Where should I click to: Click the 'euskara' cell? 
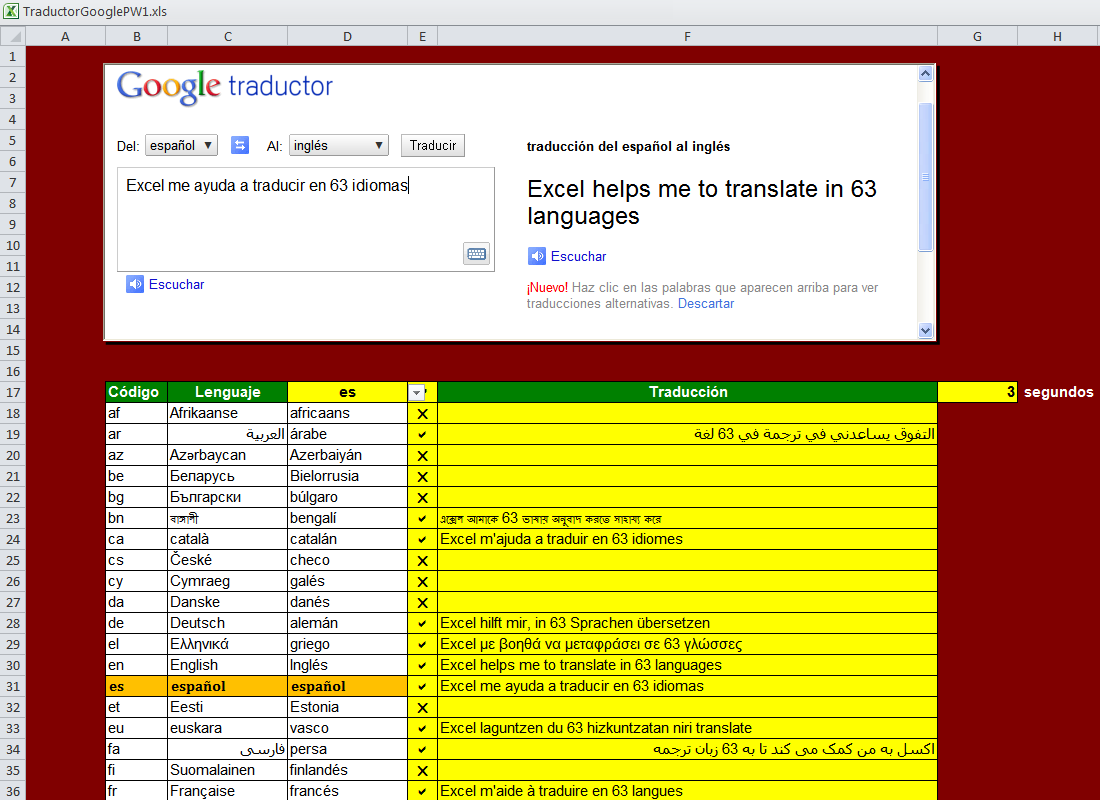click(227, 728)
